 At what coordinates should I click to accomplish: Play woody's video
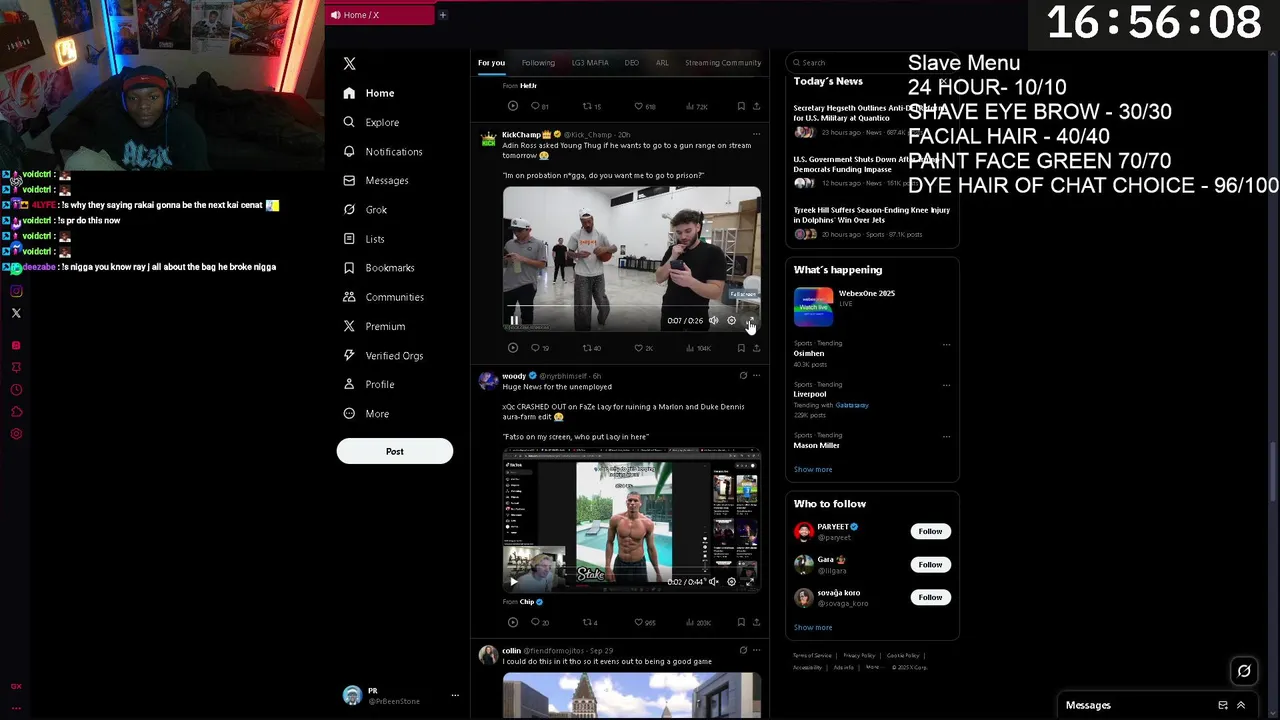514,581
